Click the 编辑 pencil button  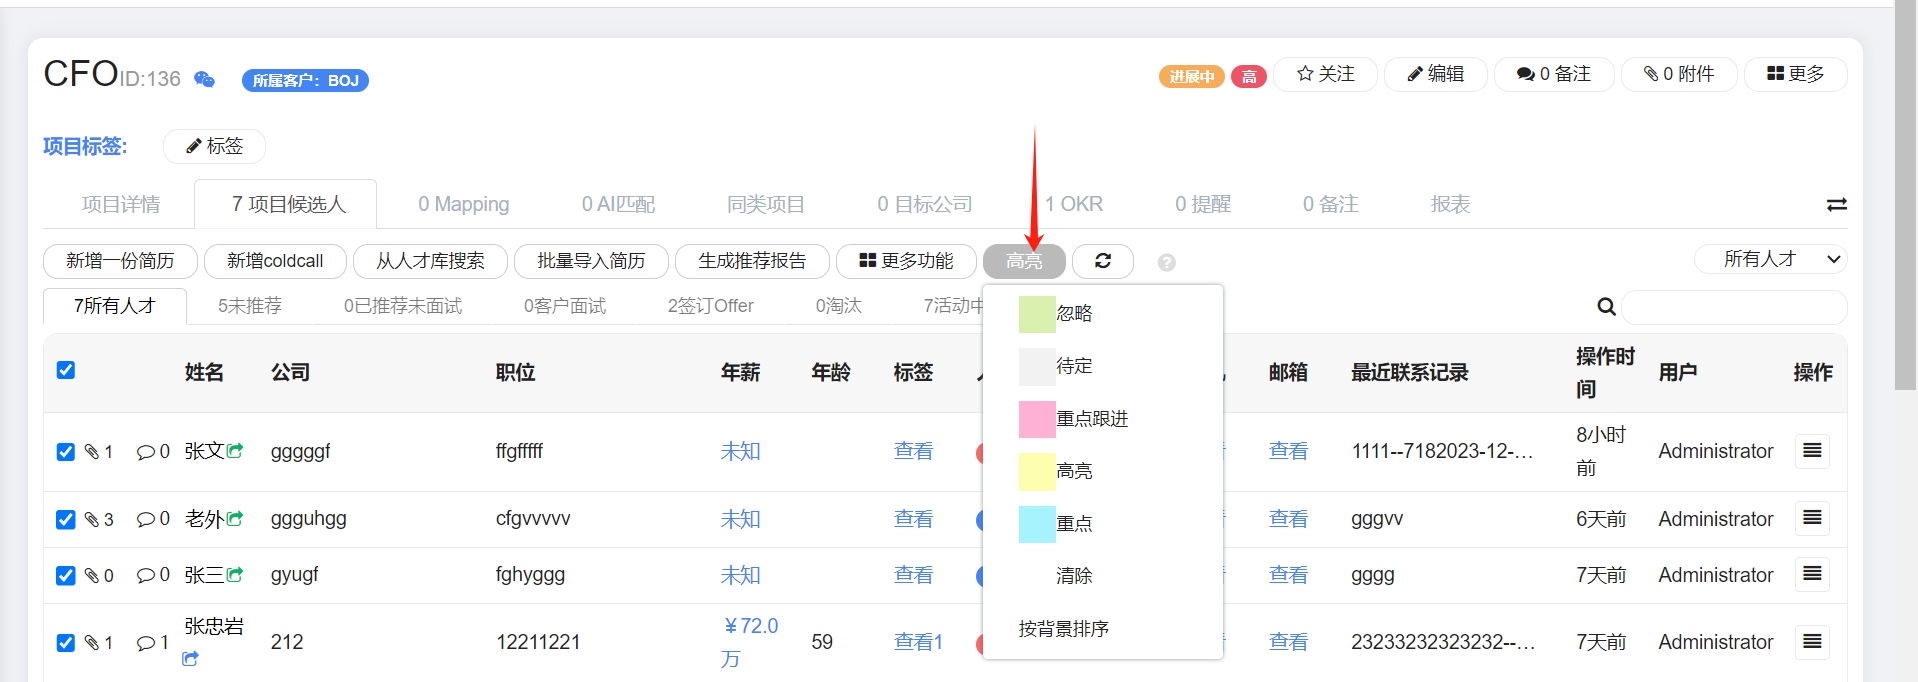(x=1435, y=74)
